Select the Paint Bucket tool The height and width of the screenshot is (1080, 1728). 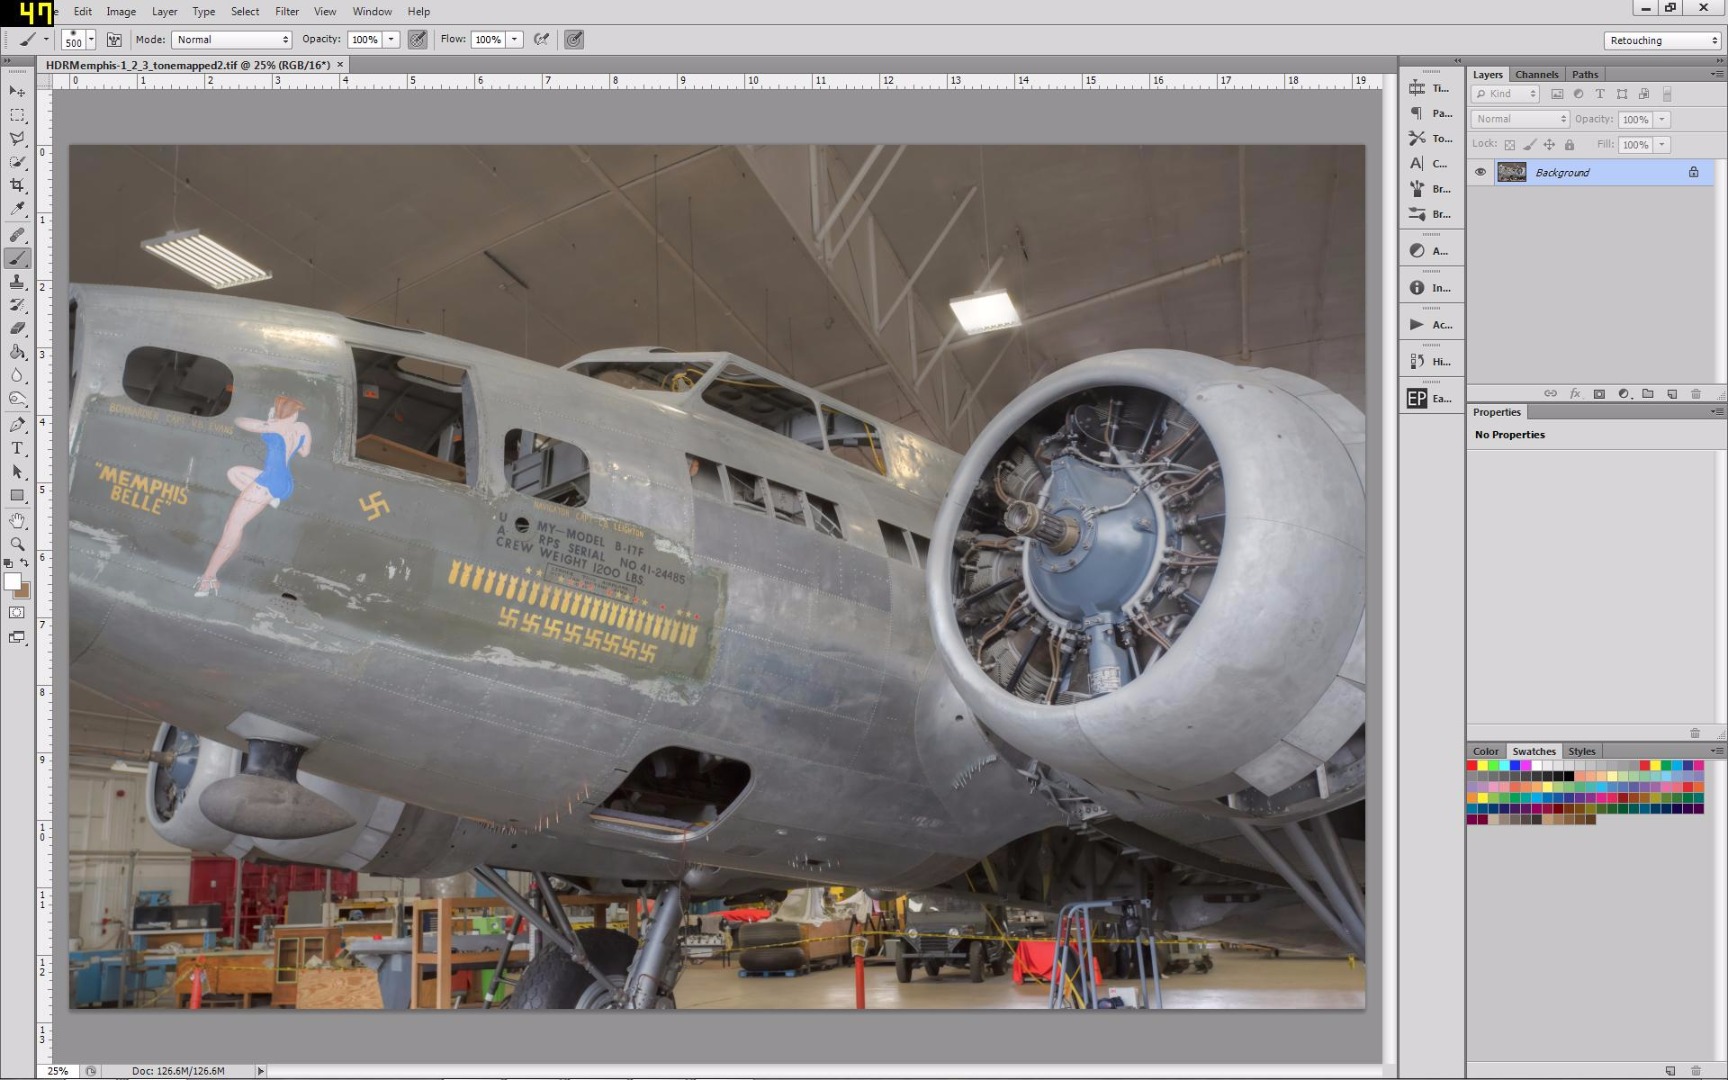click(17, 352)
